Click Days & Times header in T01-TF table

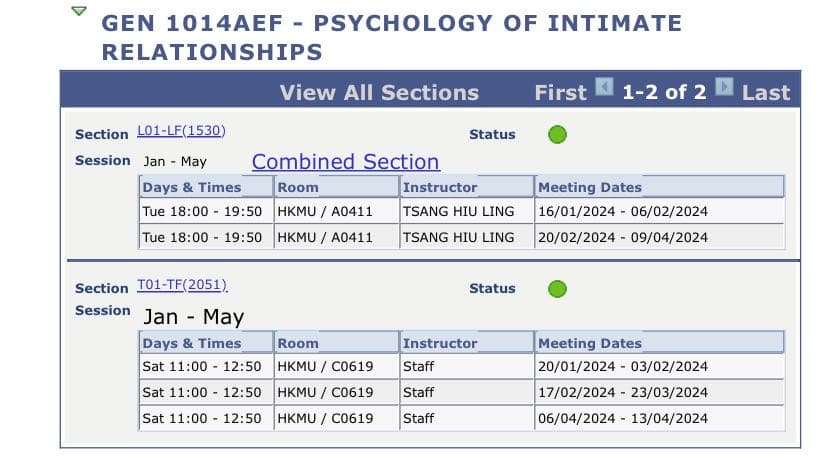click(x=192, y=343)
